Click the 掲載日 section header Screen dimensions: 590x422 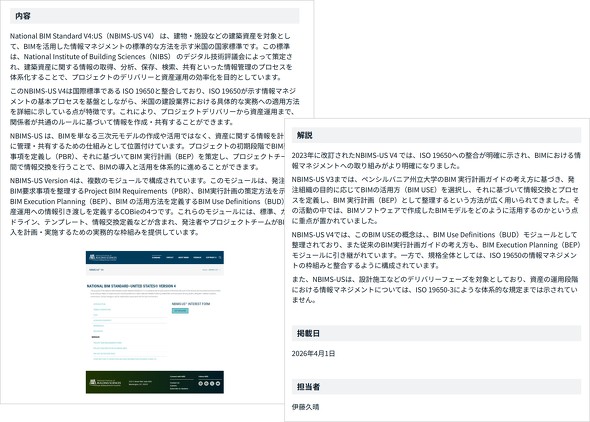pyautogui.click(x=436, y=333)
